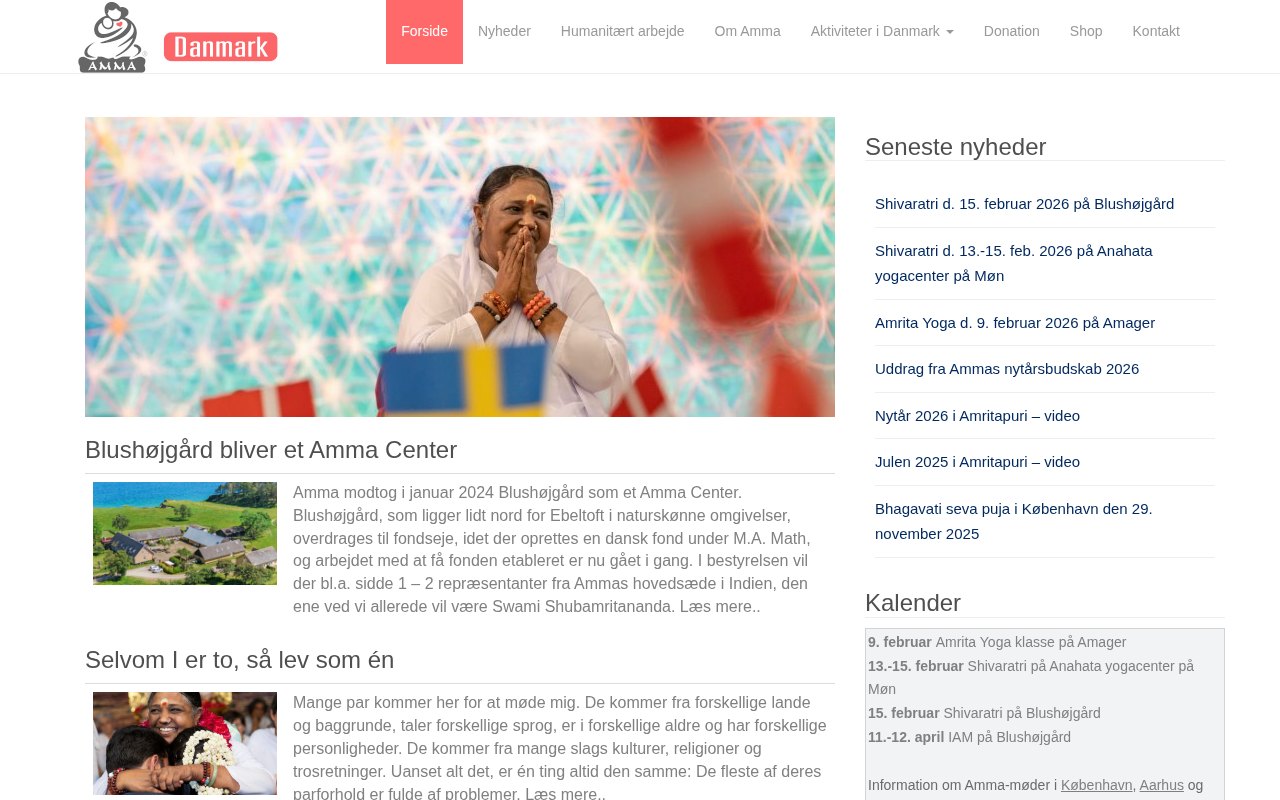The height and width of the screenshot is (800, 1280).
Task: Read Shivaratri 15. februar Blushøjgård news
Action: pyautogui.click(x=1024, y=204)
